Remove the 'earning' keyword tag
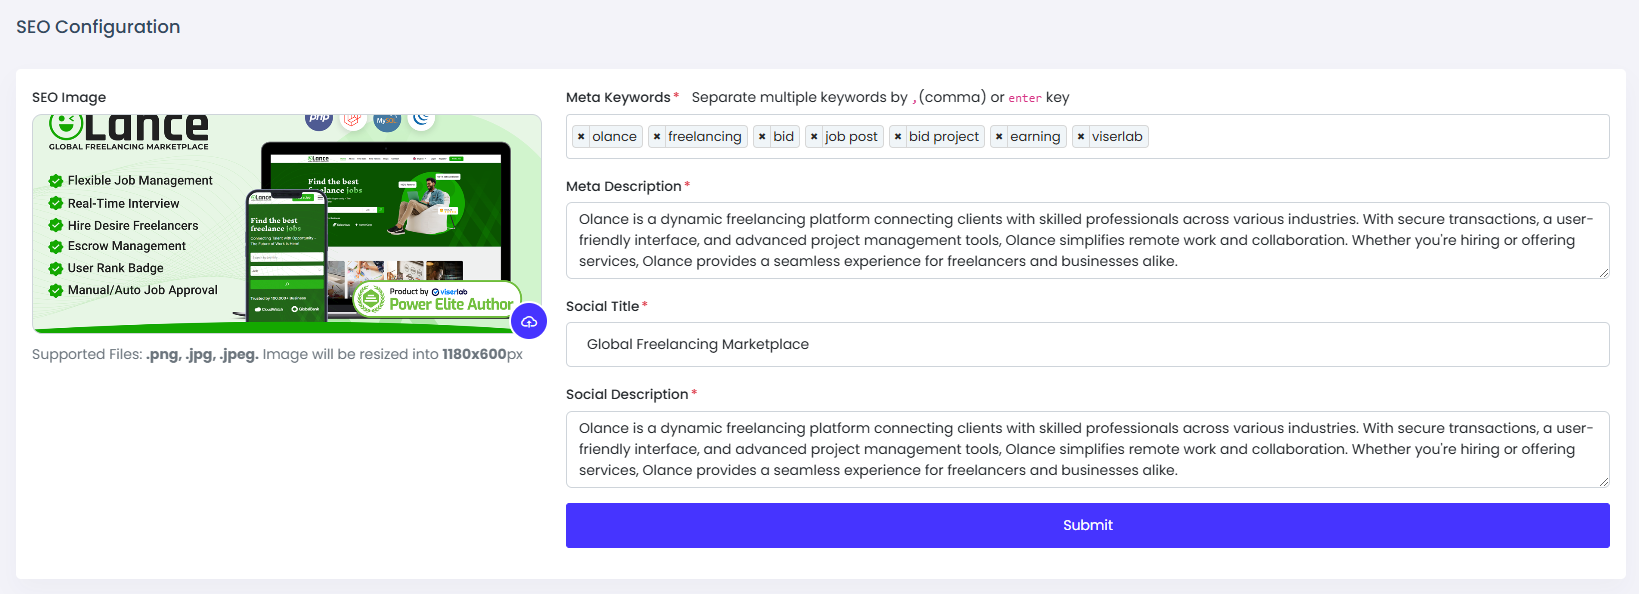The height and width of the screenshot is (594, 1639). (x=999, y=137)
